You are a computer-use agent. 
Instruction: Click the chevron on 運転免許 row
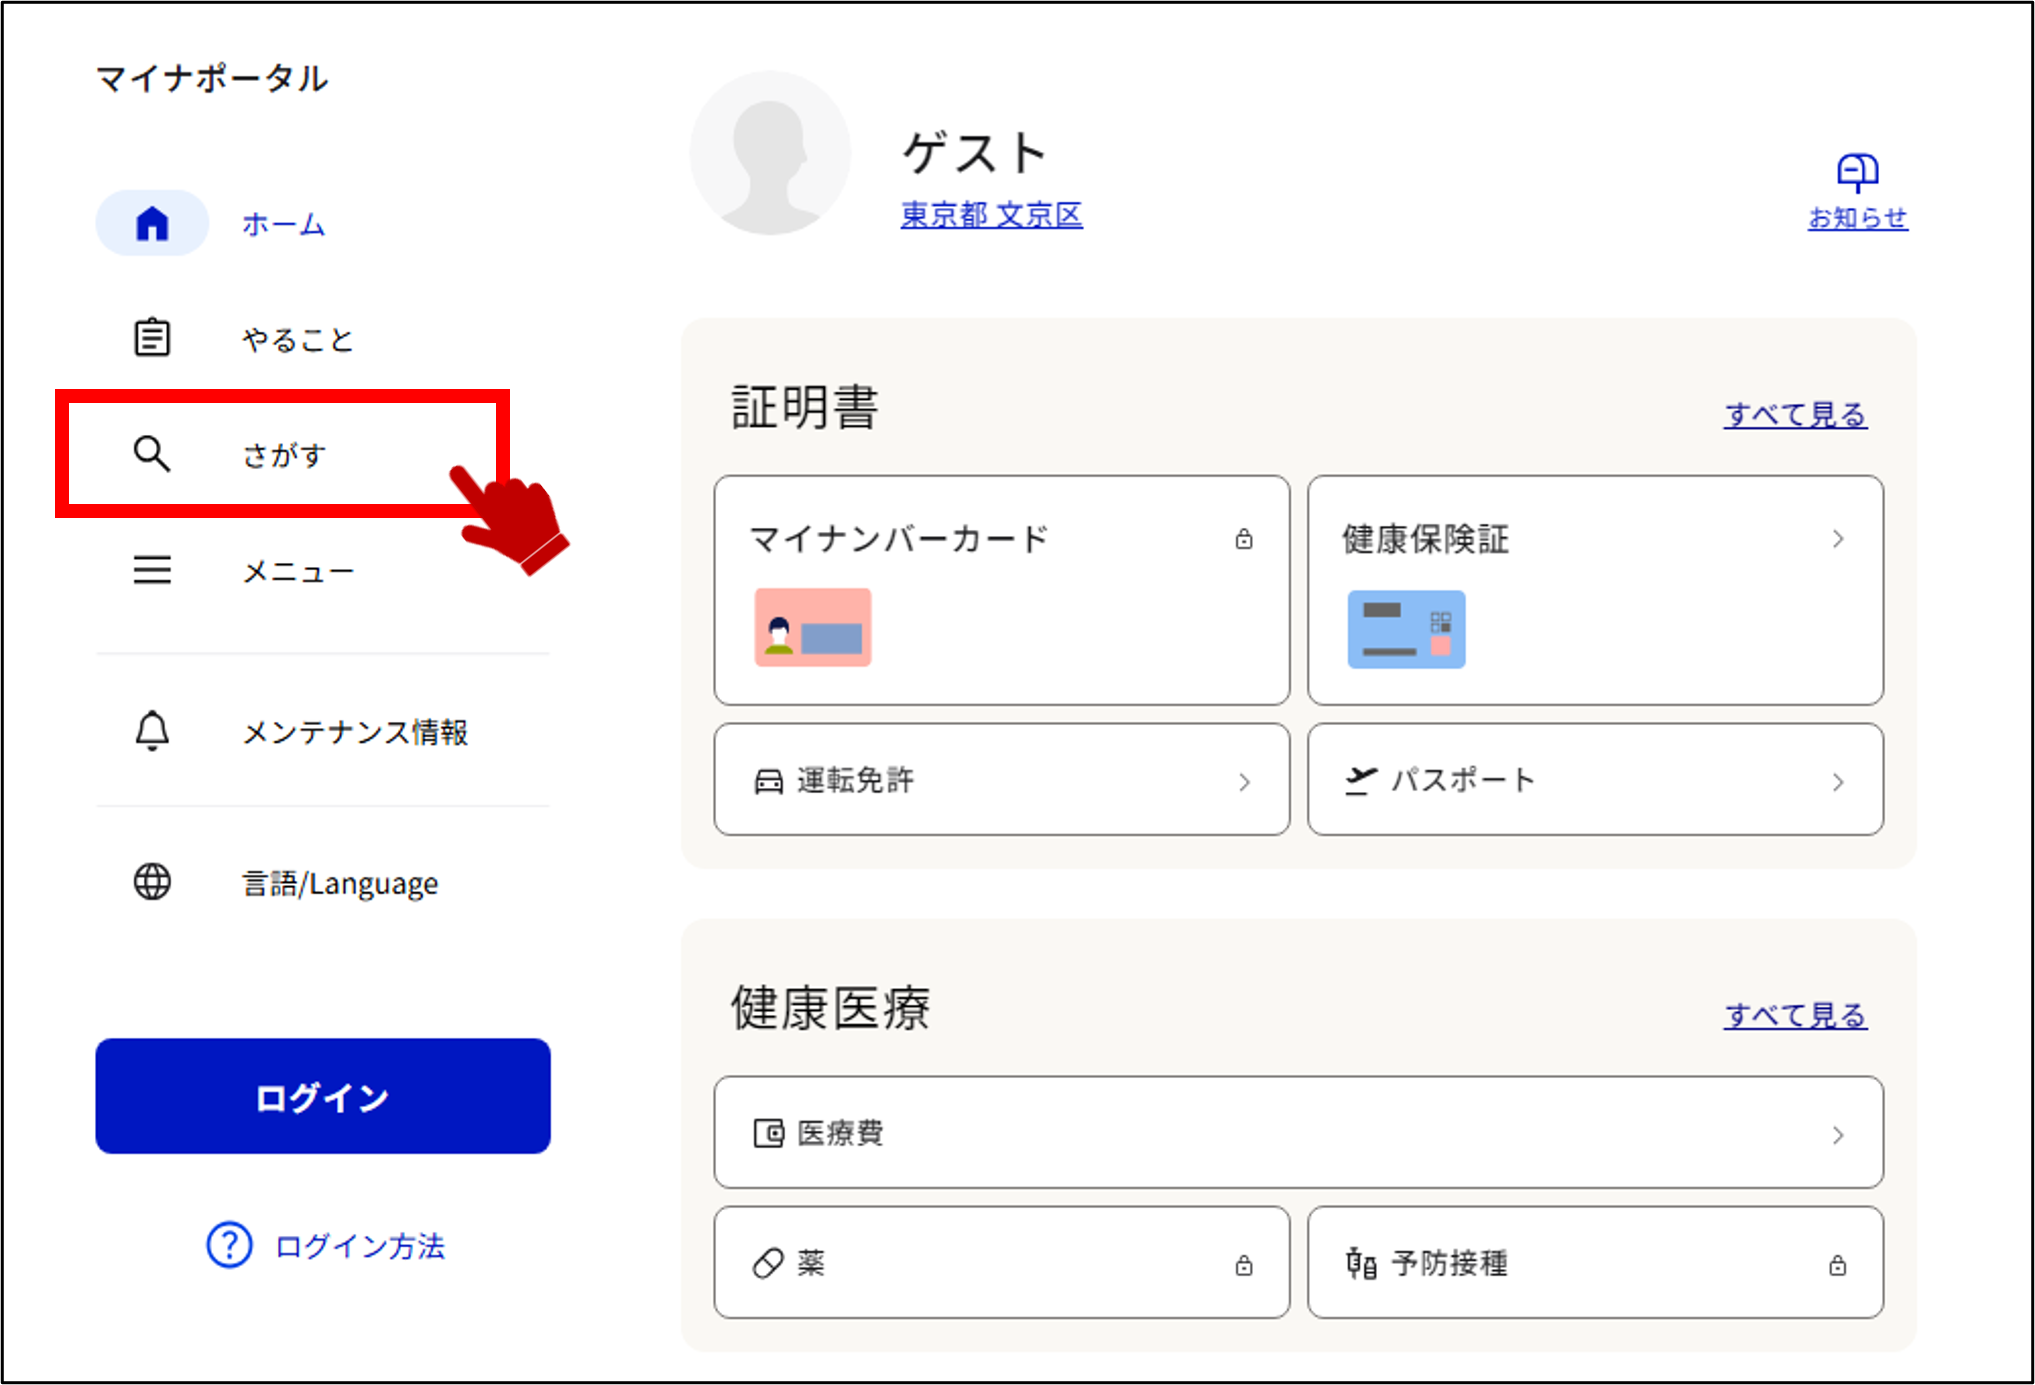tap(1244, 782)
